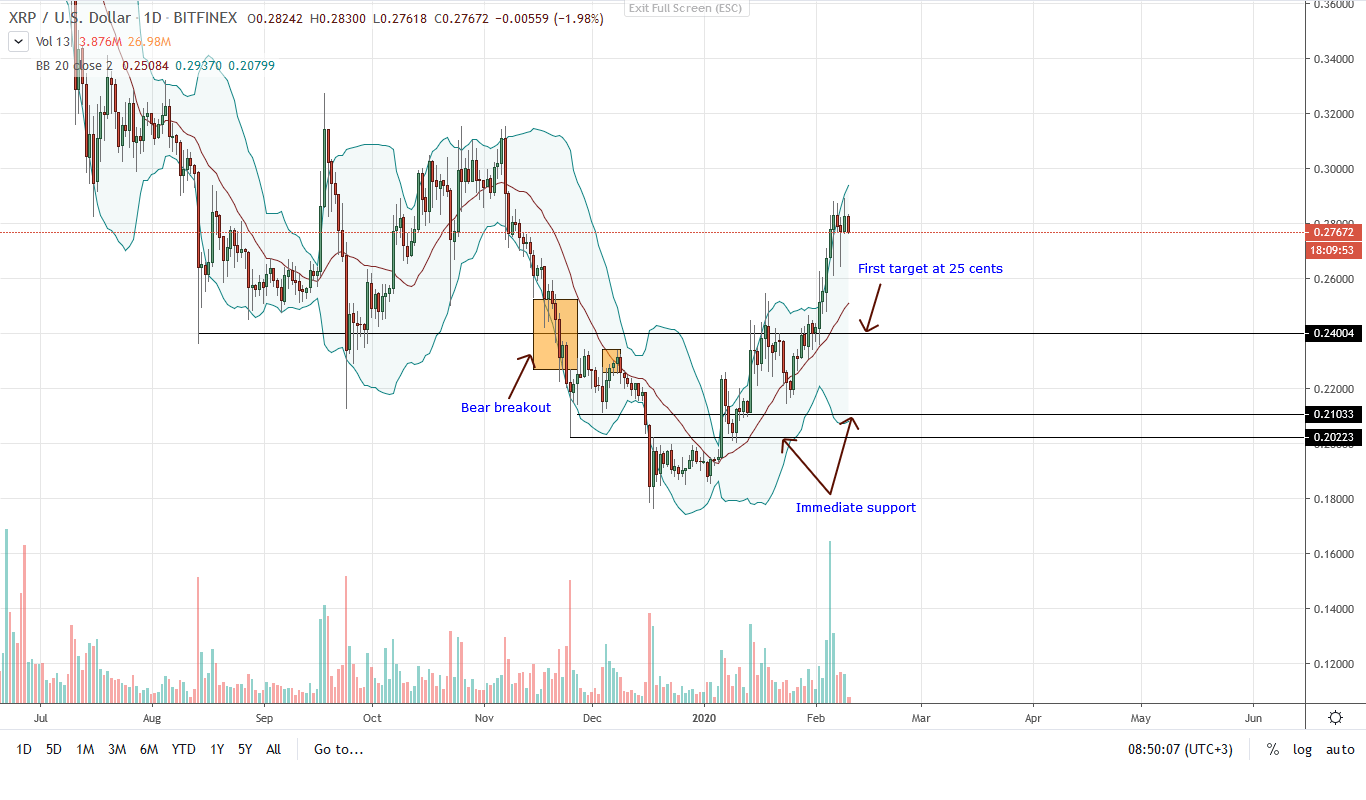
Task: Click the Feb label on time axis
Action: pos(816,718)
